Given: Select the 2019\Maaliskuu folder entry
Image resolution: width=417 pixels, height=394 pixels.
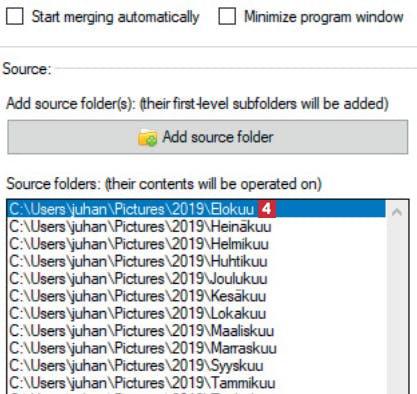Looking at the screenshot, I should pos(196,331).
